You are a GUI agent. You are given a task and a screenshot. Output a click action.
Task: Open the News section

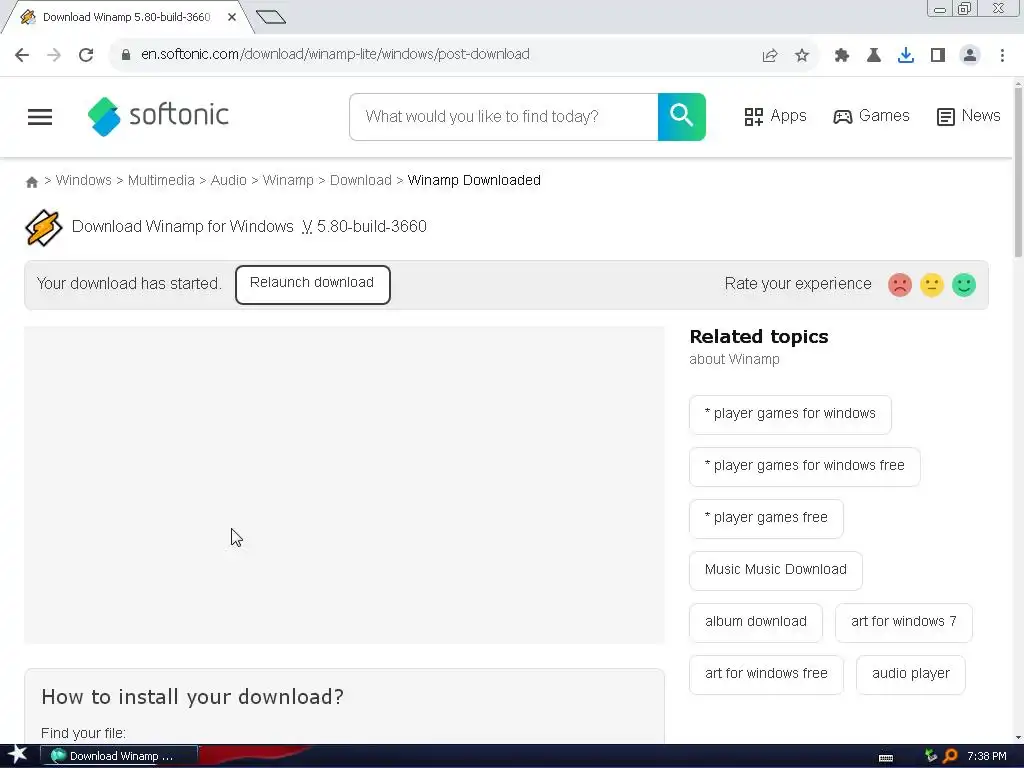coord(968,116)
